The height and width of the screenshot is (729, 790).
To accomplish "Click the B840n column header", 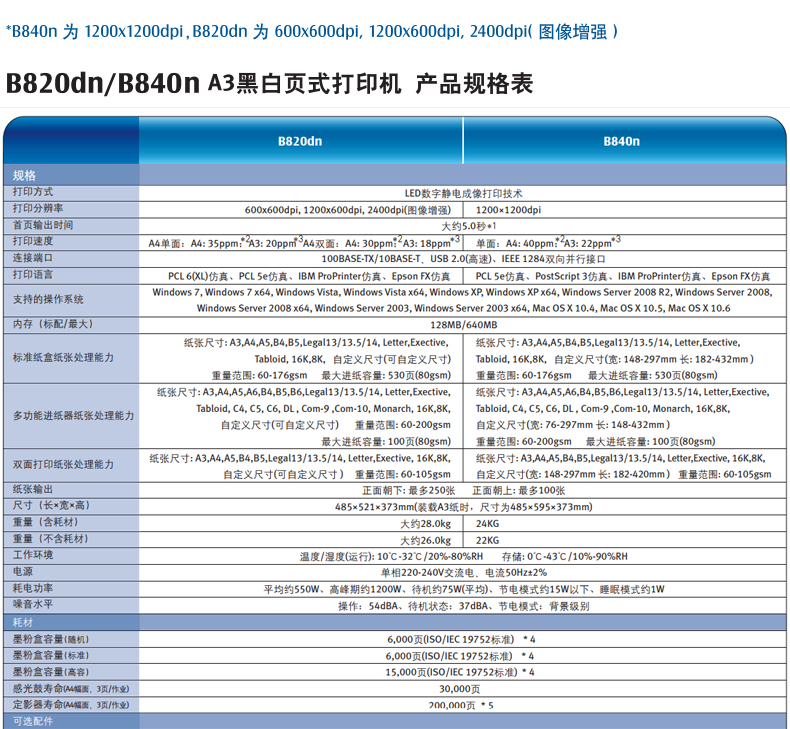I will tap(621, 141).
